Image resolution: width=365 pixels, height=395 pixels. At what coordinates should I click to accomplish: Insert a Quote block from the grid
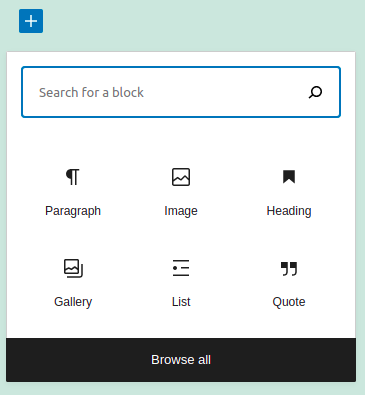point(289,283)
